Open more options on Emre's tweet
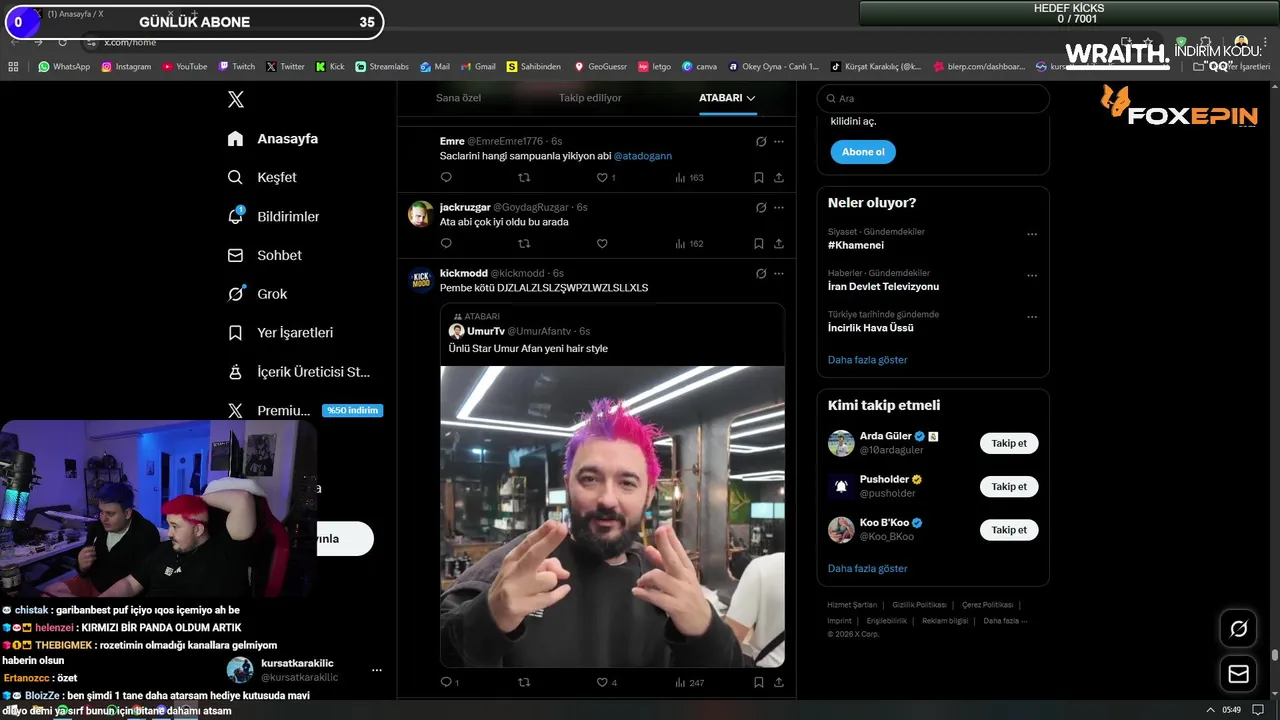This screenshot has width=1280, height=720. coord(779,142)
